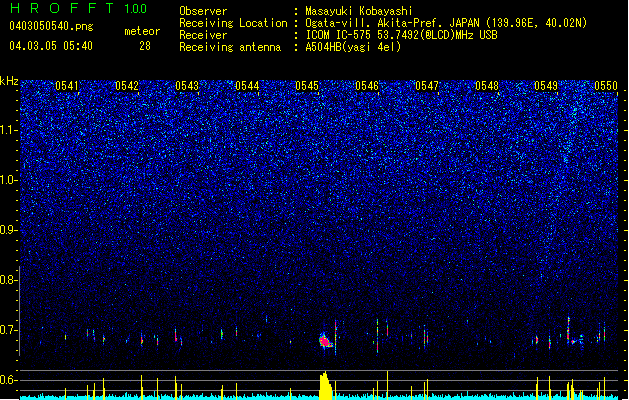
Task: Select observer name Masayuki Kobayashi
Action: click(x=359, y=11)
